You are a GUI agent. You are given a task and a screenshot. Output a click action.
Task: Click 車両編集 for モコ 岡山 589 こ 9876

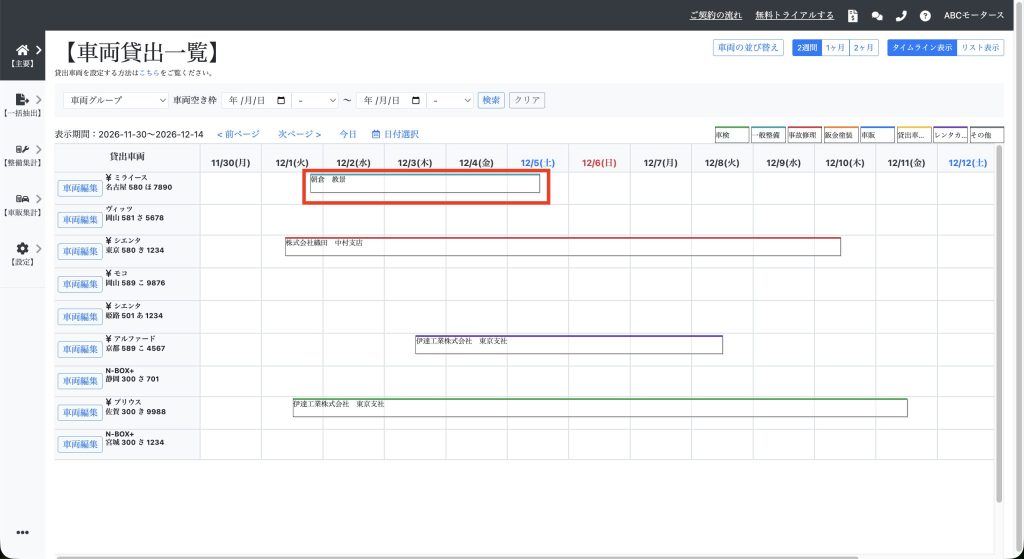click(80, 285)
